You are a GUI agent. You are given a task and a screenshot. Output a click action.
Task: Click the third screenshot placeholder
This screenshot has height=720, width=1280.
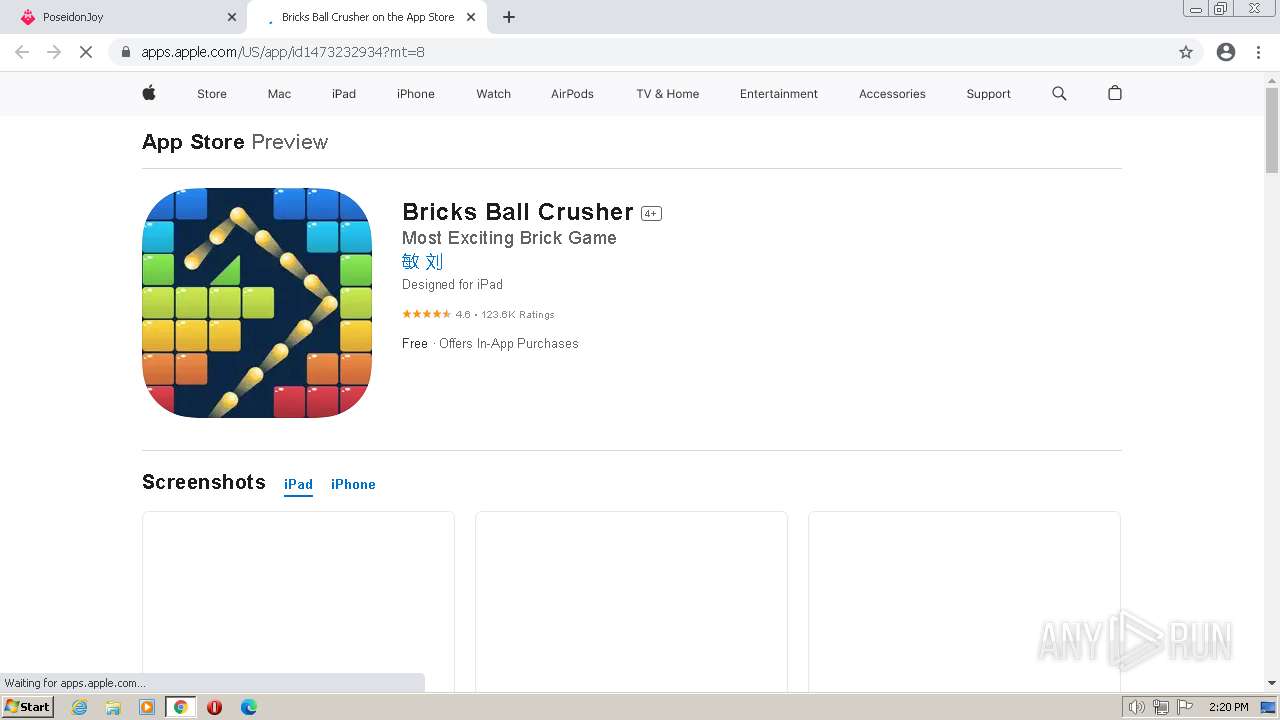pos(964,601)
